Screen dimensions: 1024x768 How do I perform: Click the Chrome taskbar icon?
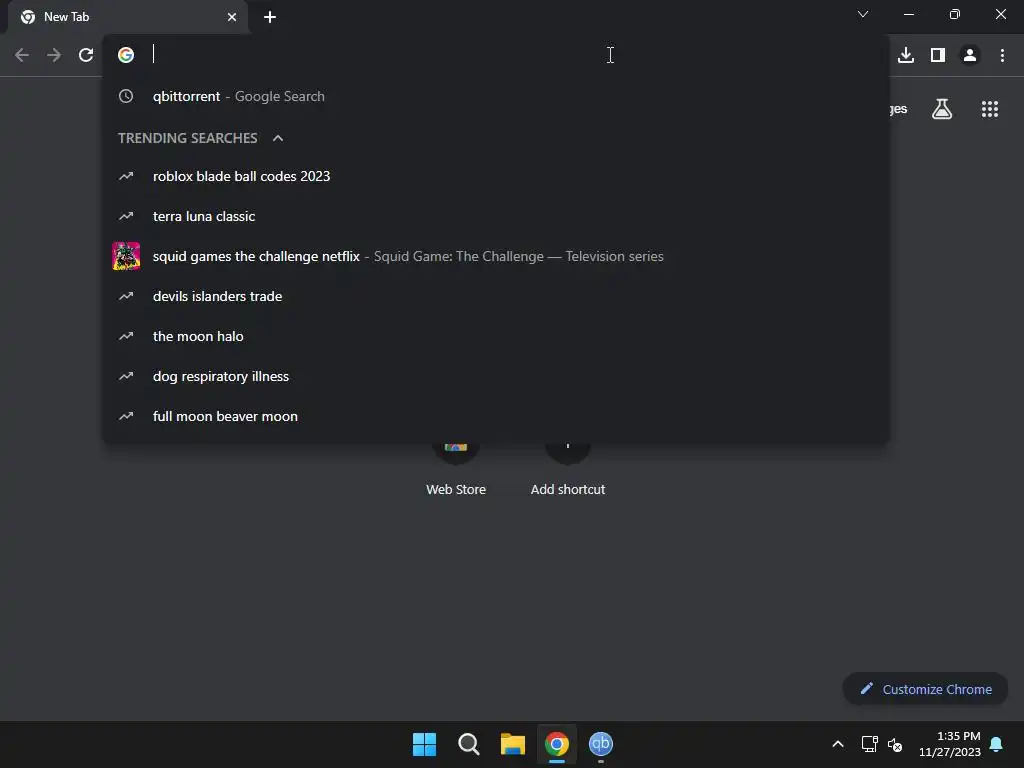click(x=557, y=744)
